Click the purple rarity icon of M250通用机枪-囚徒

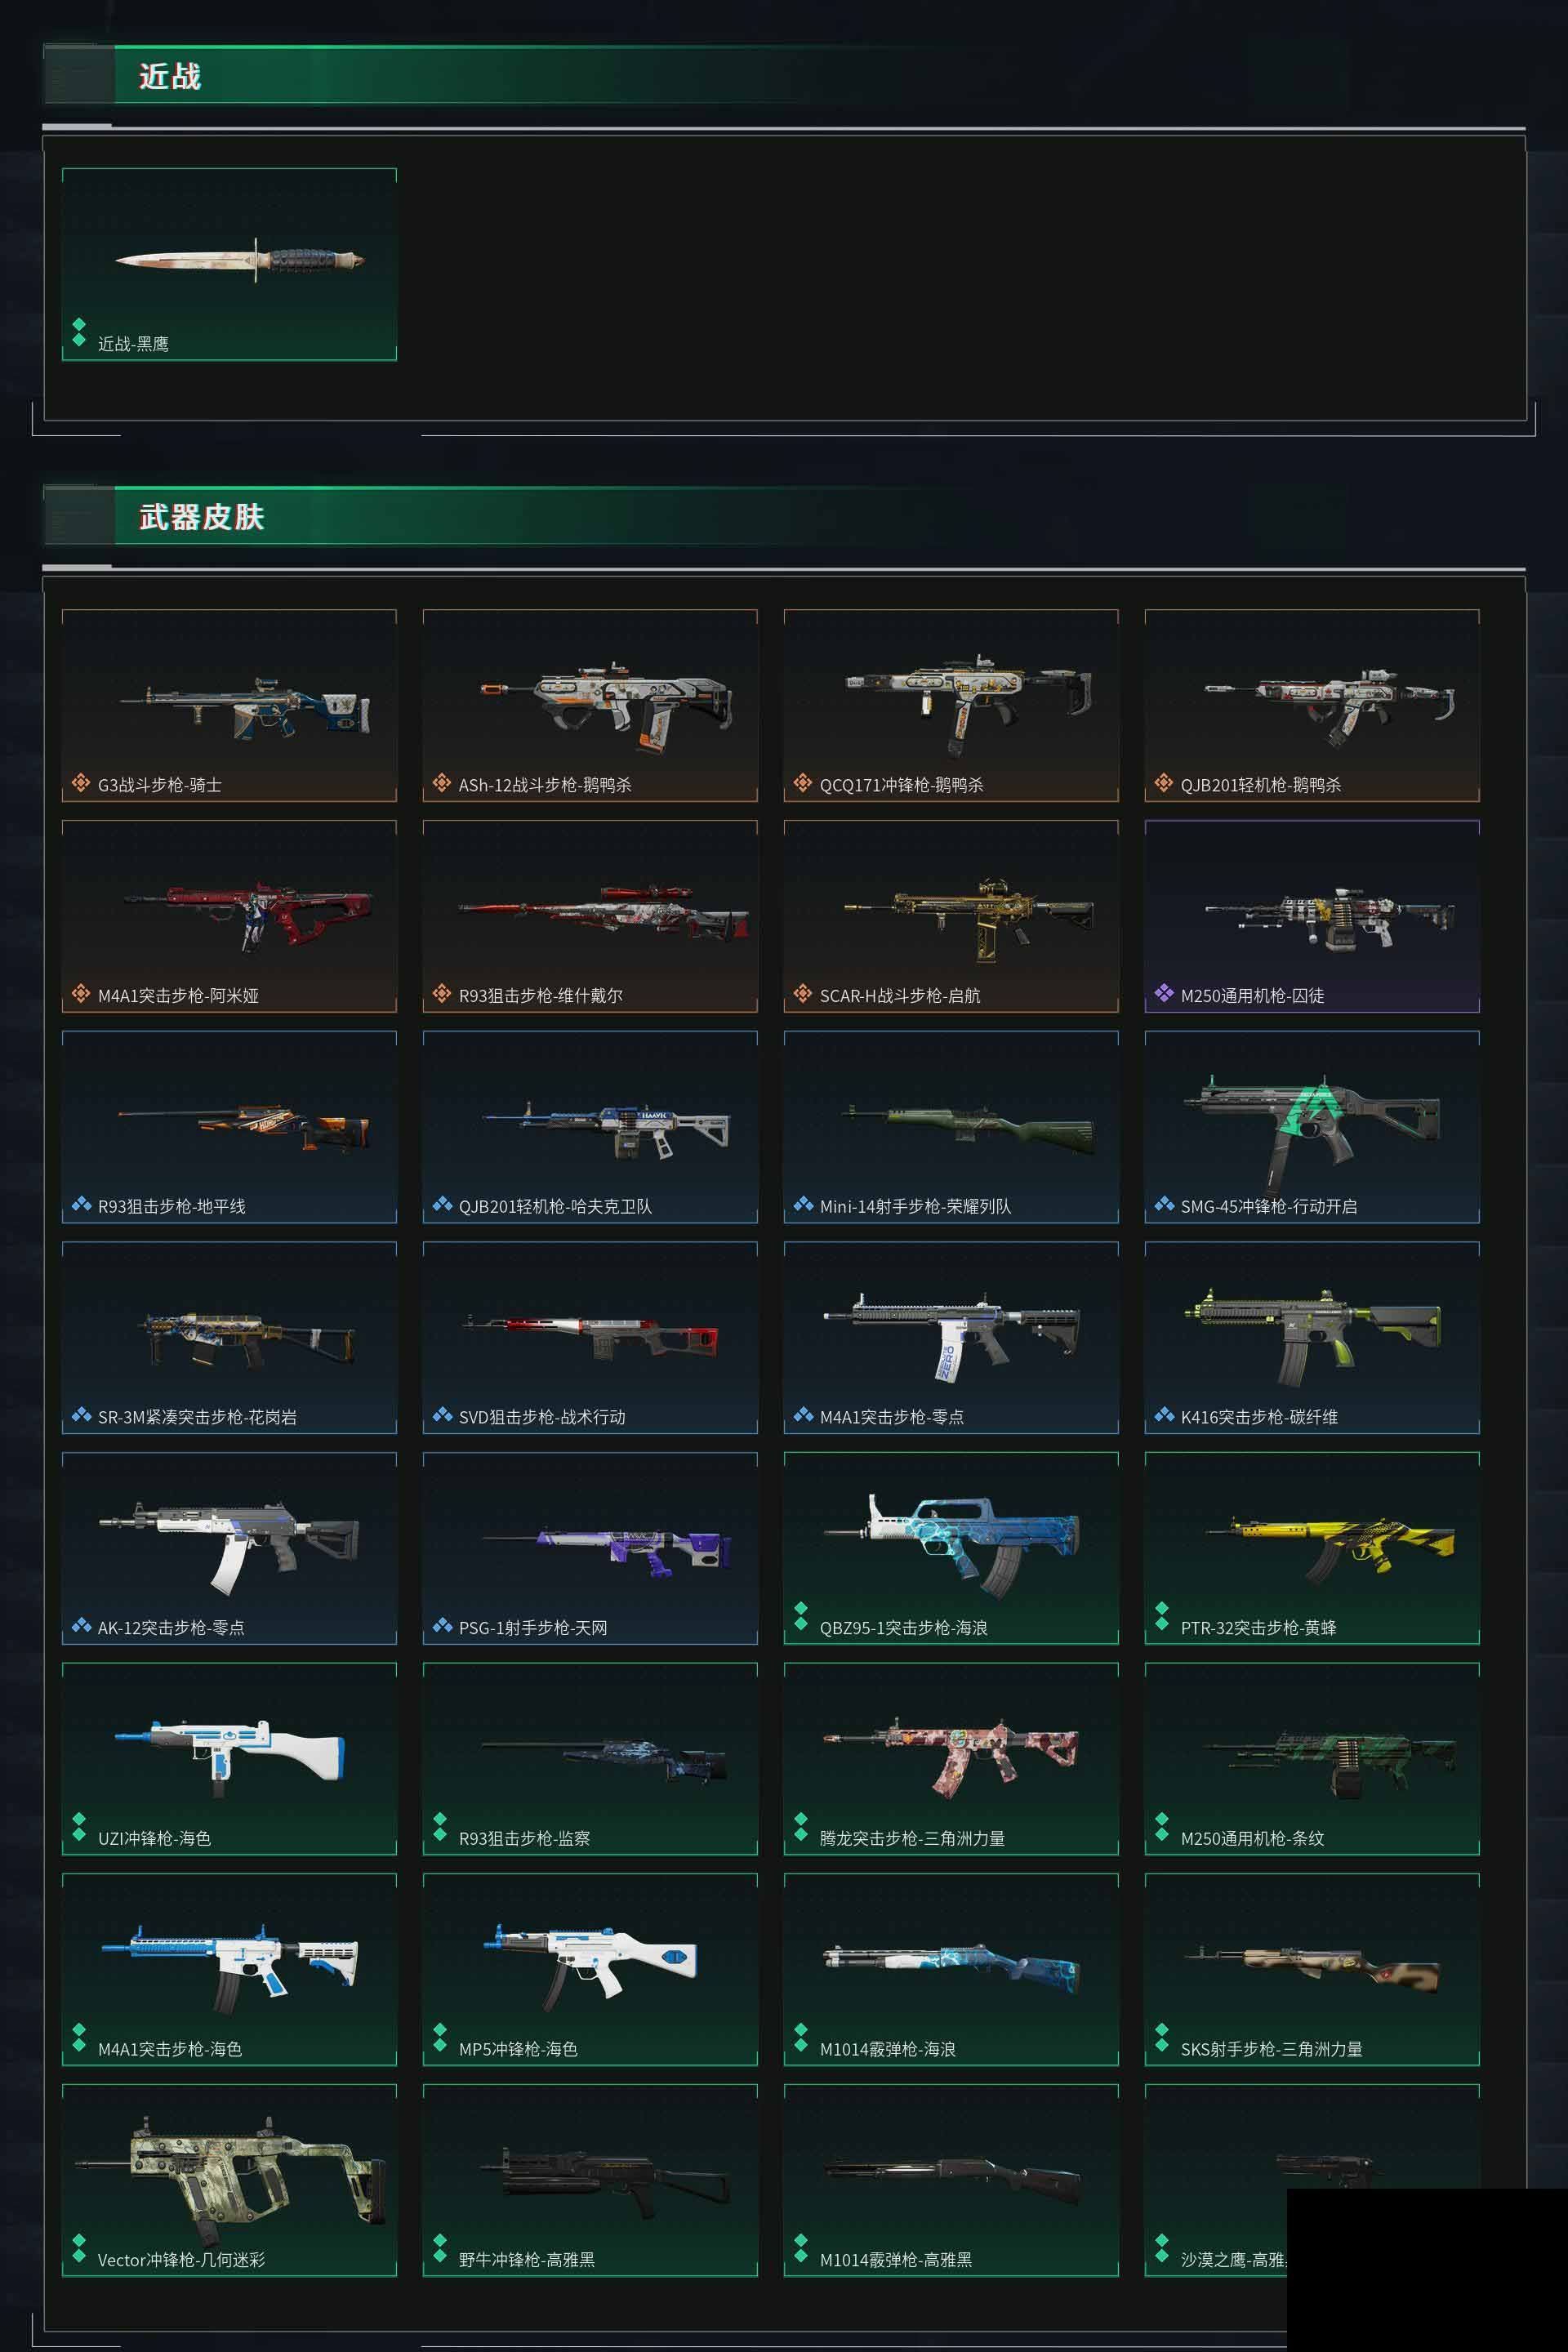click(1163, 993)
